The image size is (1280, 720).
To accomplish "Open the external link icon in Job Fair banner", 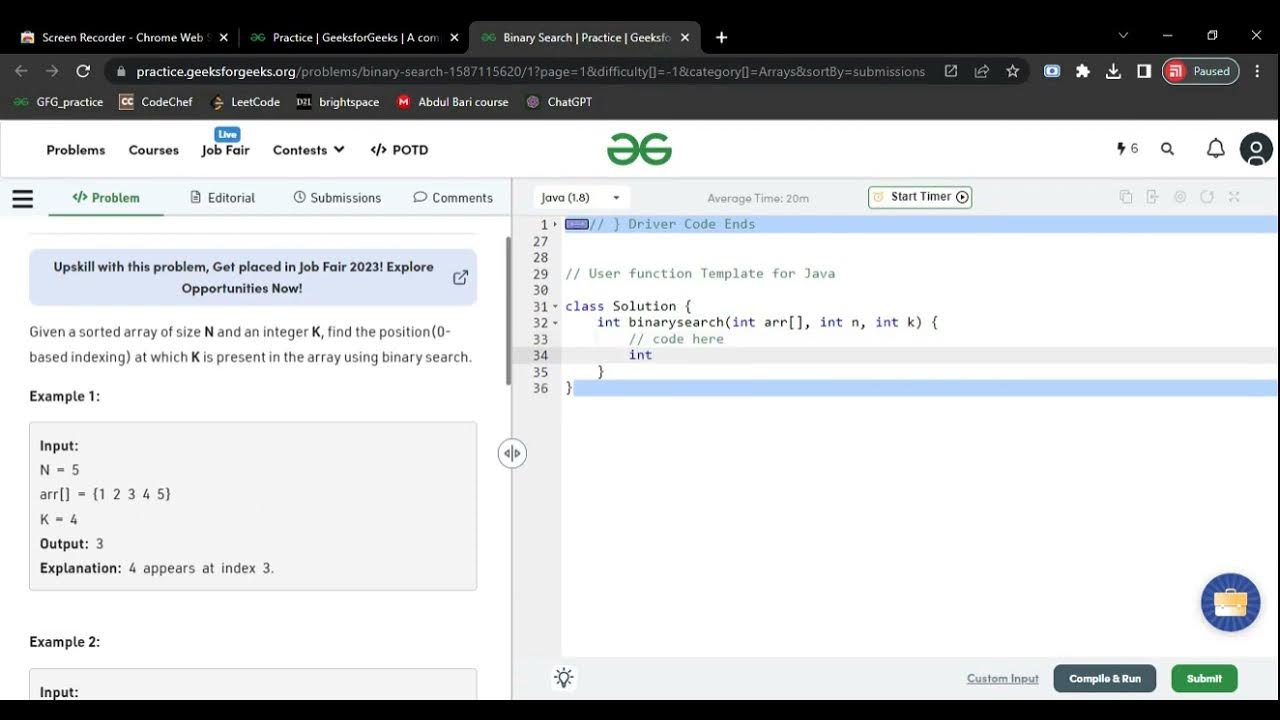I will pos(460,277).
